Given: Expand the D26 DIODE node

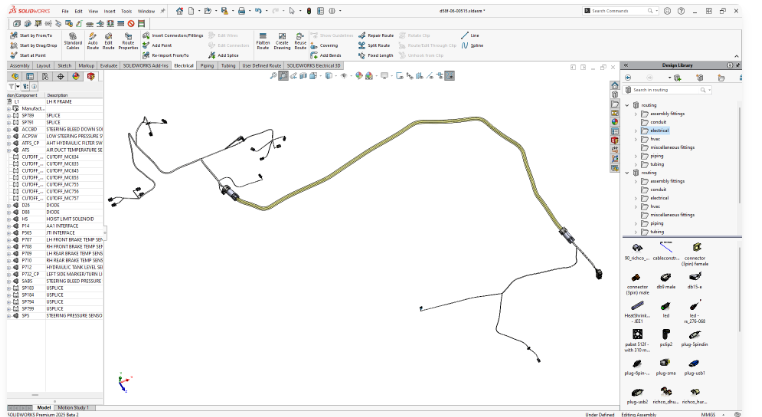Looking at the screenshot, I should (x=9, y=205).
